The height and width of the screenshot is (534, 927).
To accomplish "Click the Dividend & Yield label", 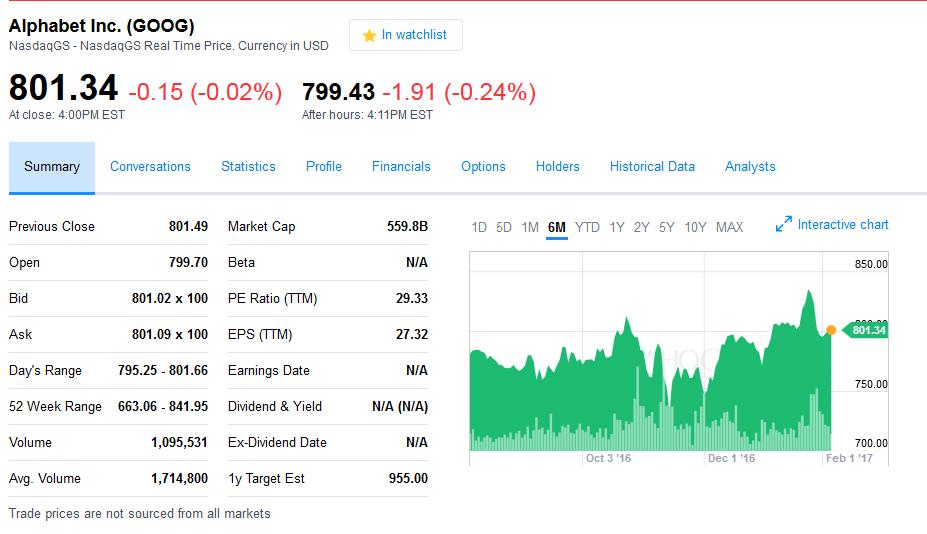I will (275, 407).
